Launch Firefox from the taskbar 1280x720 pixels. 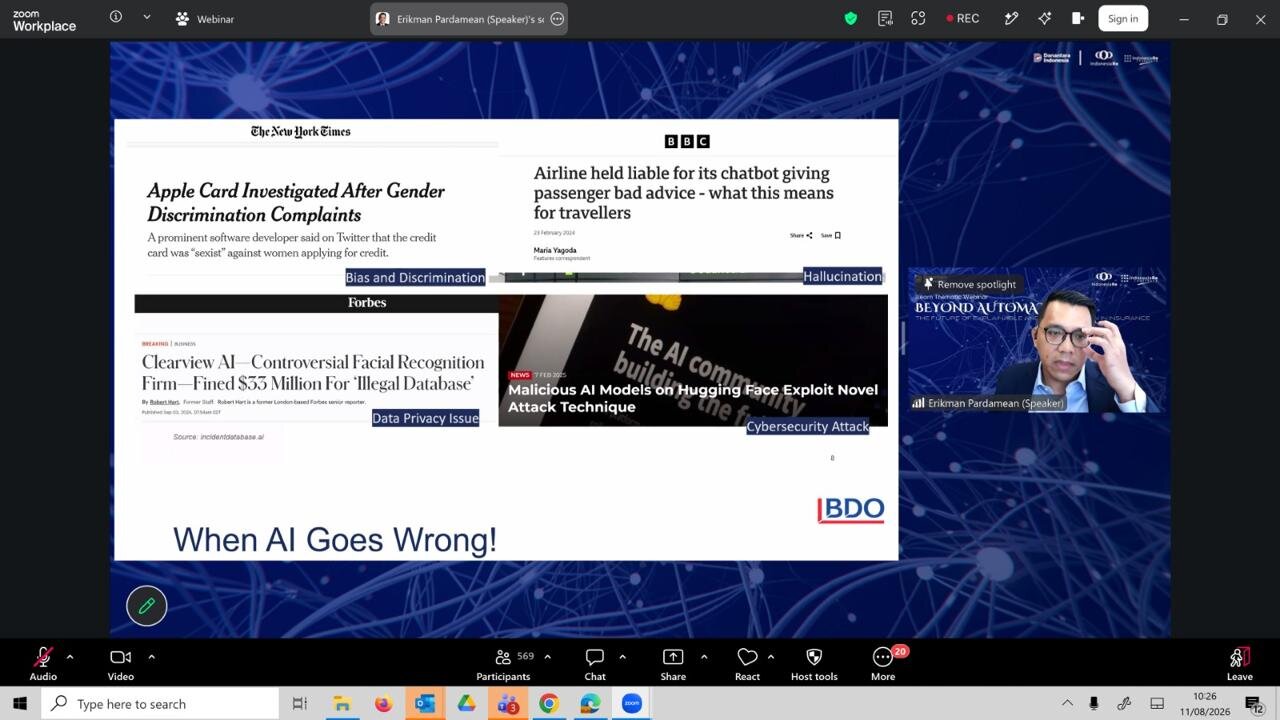coord(383,704)
